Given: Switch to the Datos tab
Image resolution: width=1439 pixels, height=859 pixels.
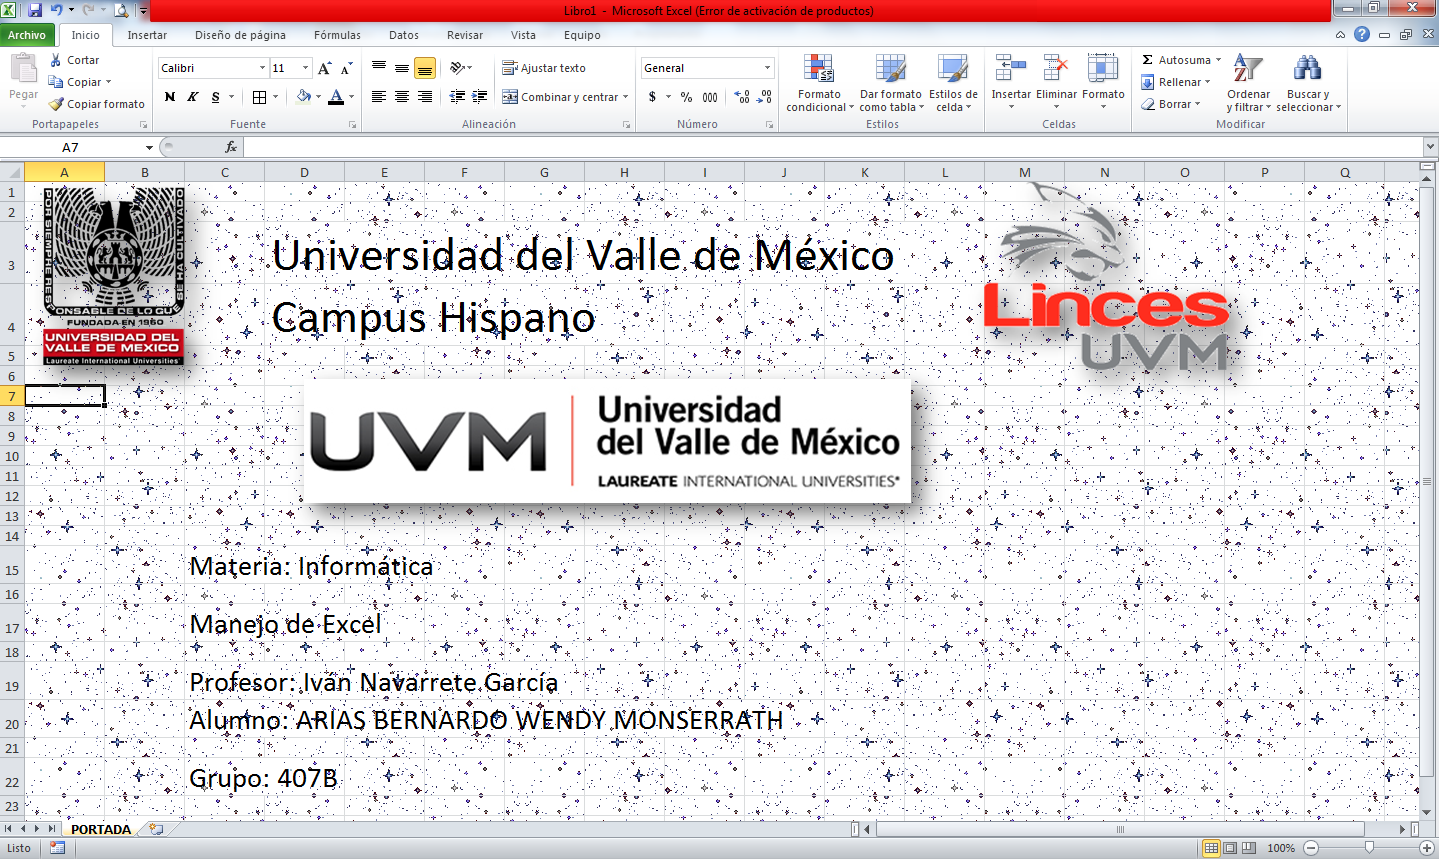Looking at the screenshot, I should click(x=404, y=35).
